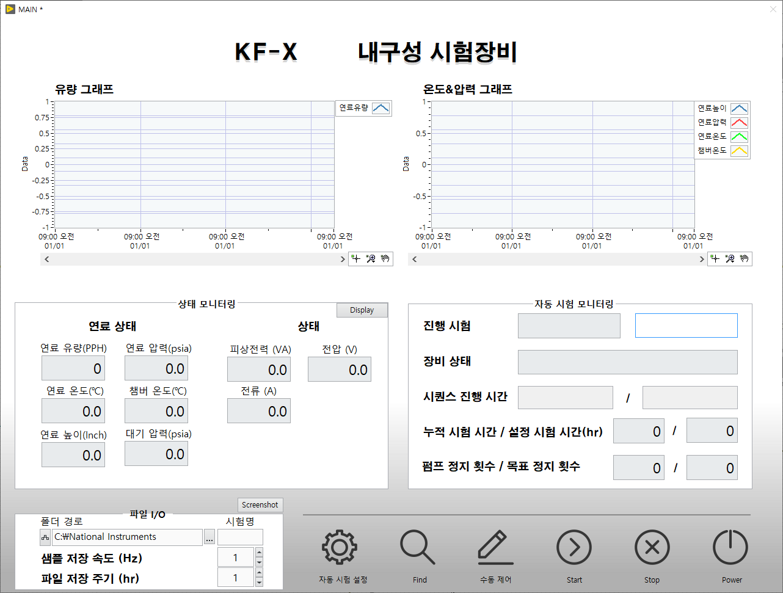Viewport: 783px width, 593px height.
Task: Select crosshair cursor tool on 유량 그래프 palette
Action: 356,259
